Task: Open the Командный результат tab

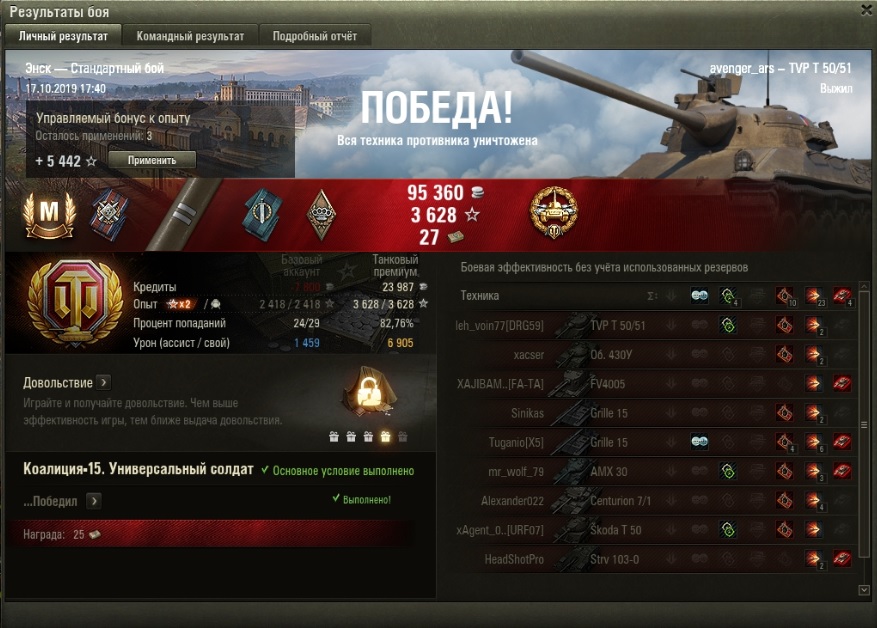Action: coord(190,36)
